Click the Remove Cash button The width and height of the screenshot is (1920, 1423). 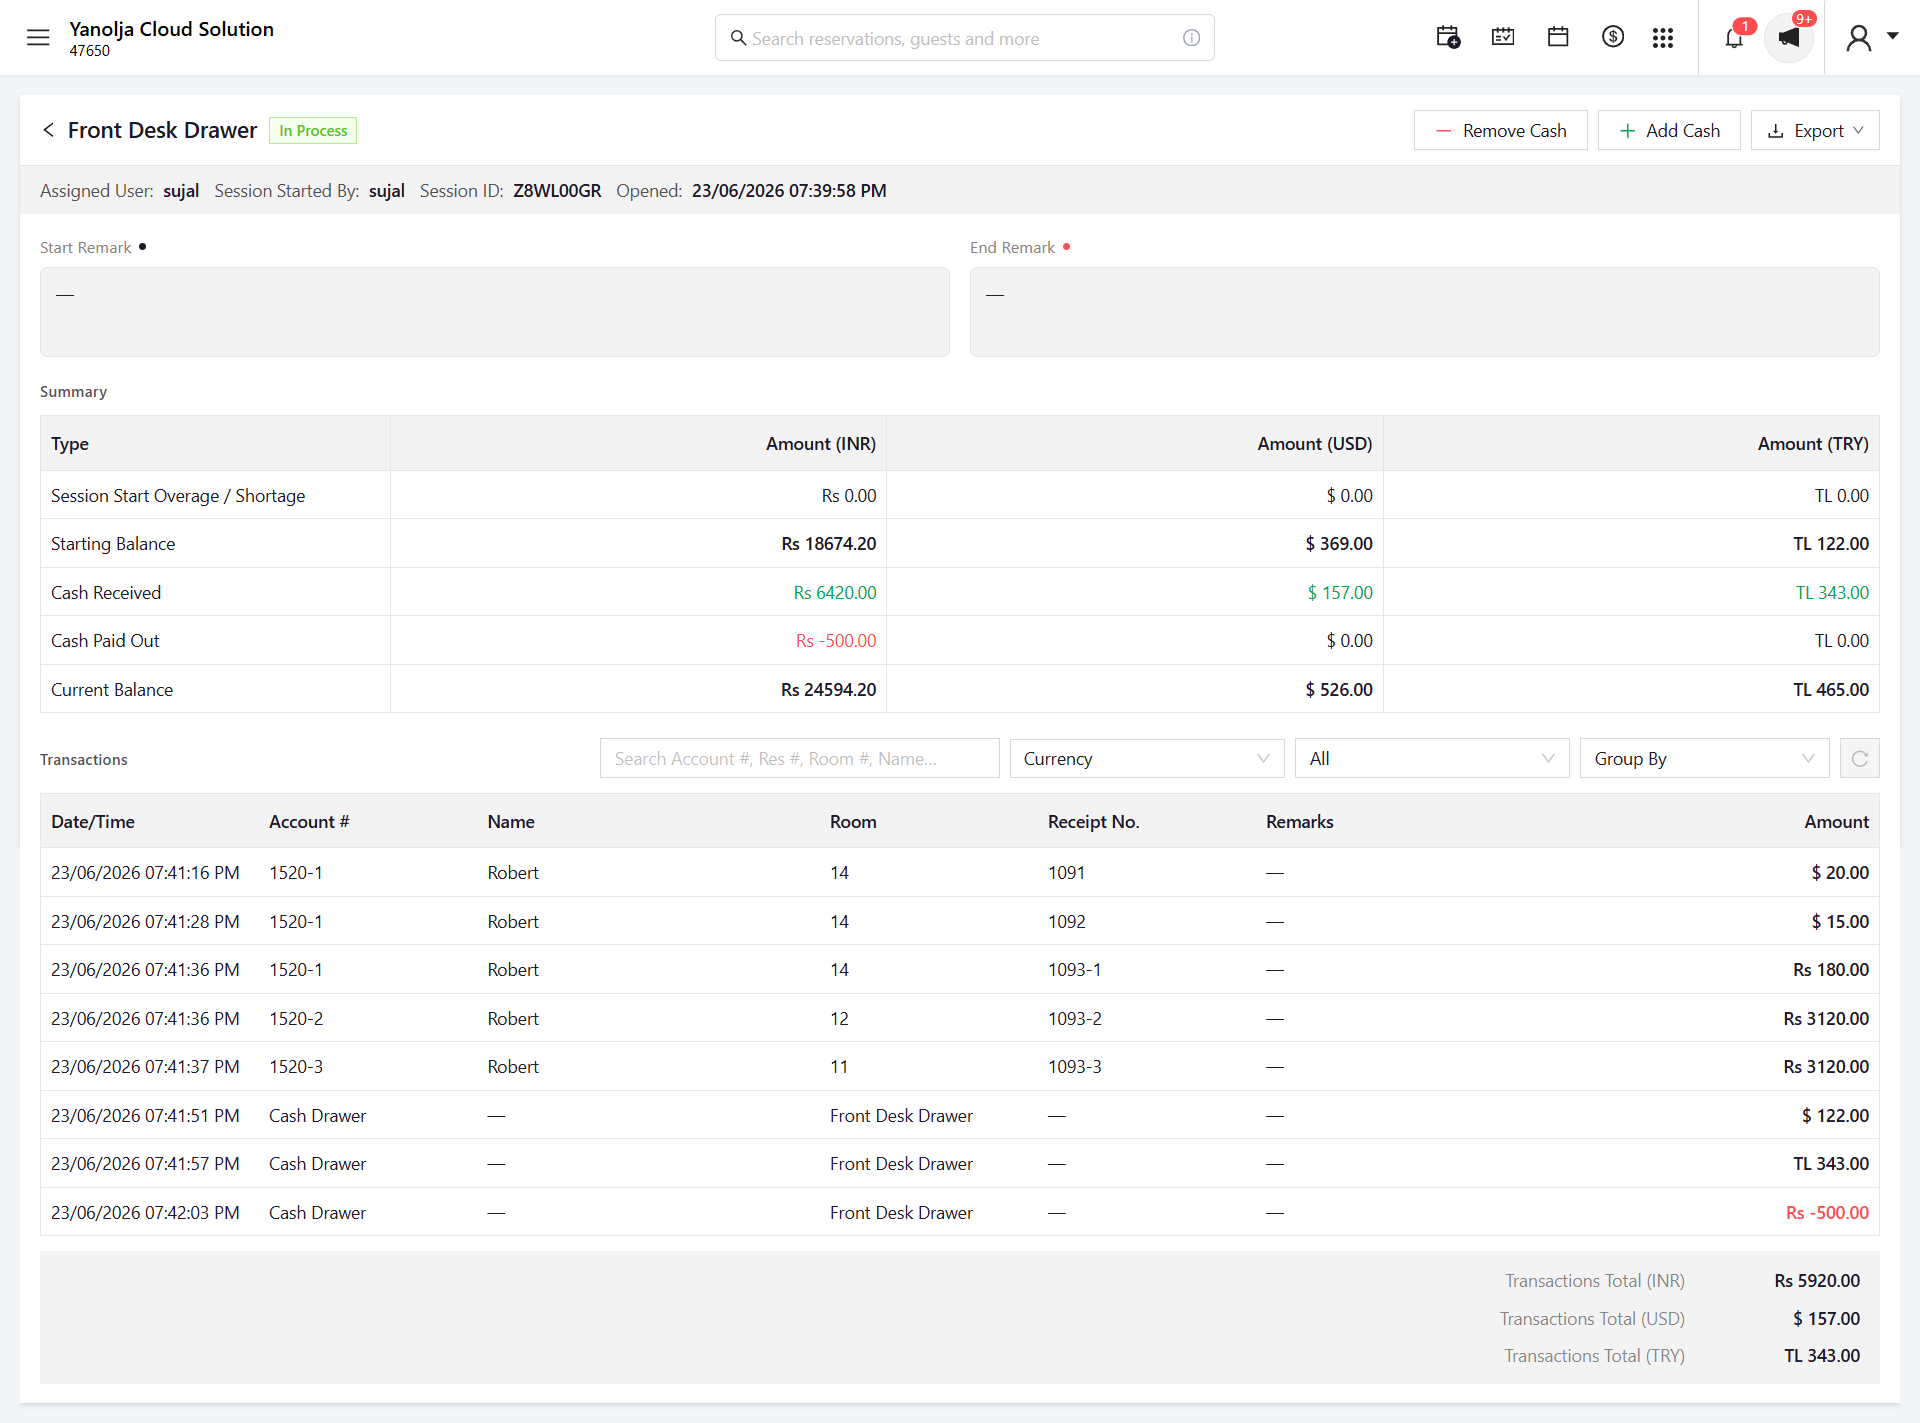[x=1500, y=131]
